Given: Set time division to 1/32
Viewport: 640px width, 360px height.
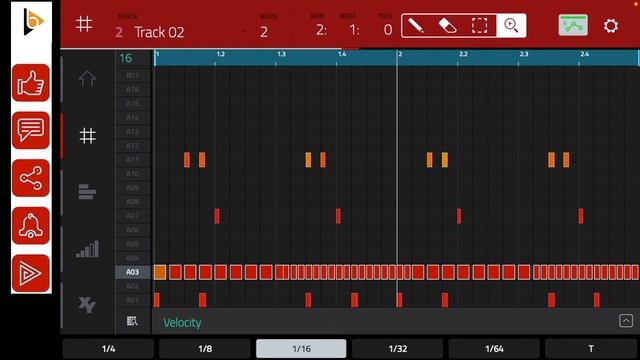Looking at the screenshot, I should 398,349.
